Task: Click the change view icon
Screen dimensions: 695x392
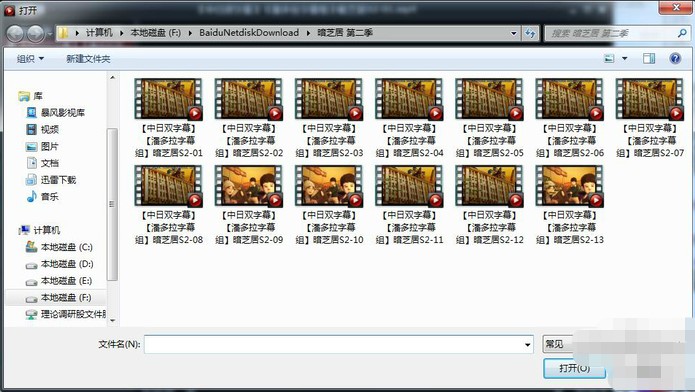Action: [x=609, y=59]
